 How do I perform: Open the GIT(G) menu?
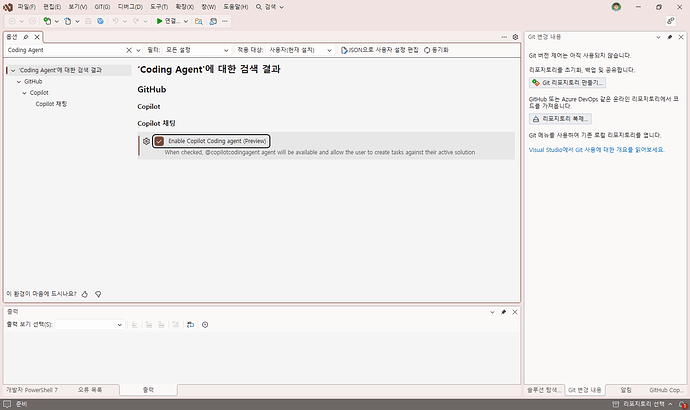[x=102, y=7]
